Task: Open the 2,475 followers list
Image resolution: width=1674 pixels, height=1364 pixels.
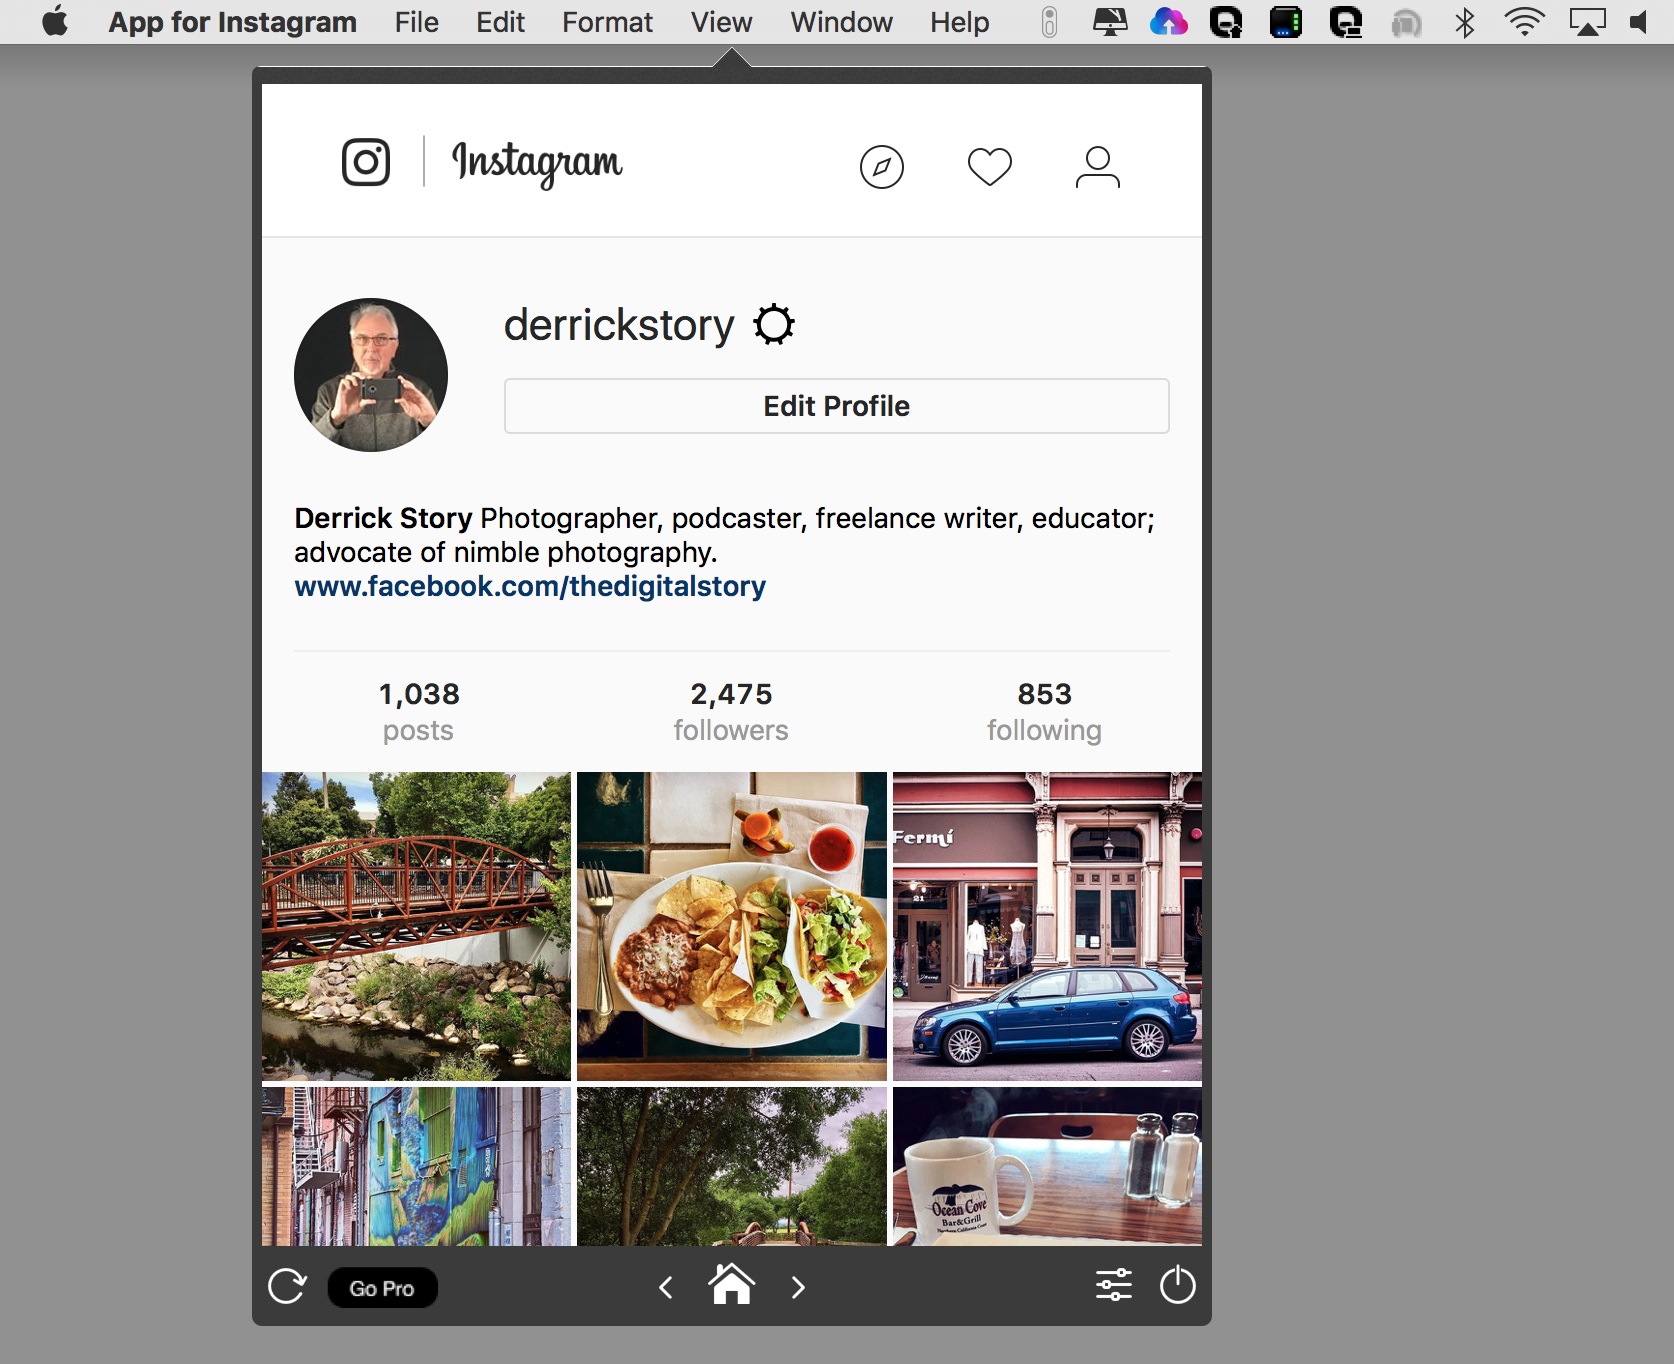Action: [731, 711]
